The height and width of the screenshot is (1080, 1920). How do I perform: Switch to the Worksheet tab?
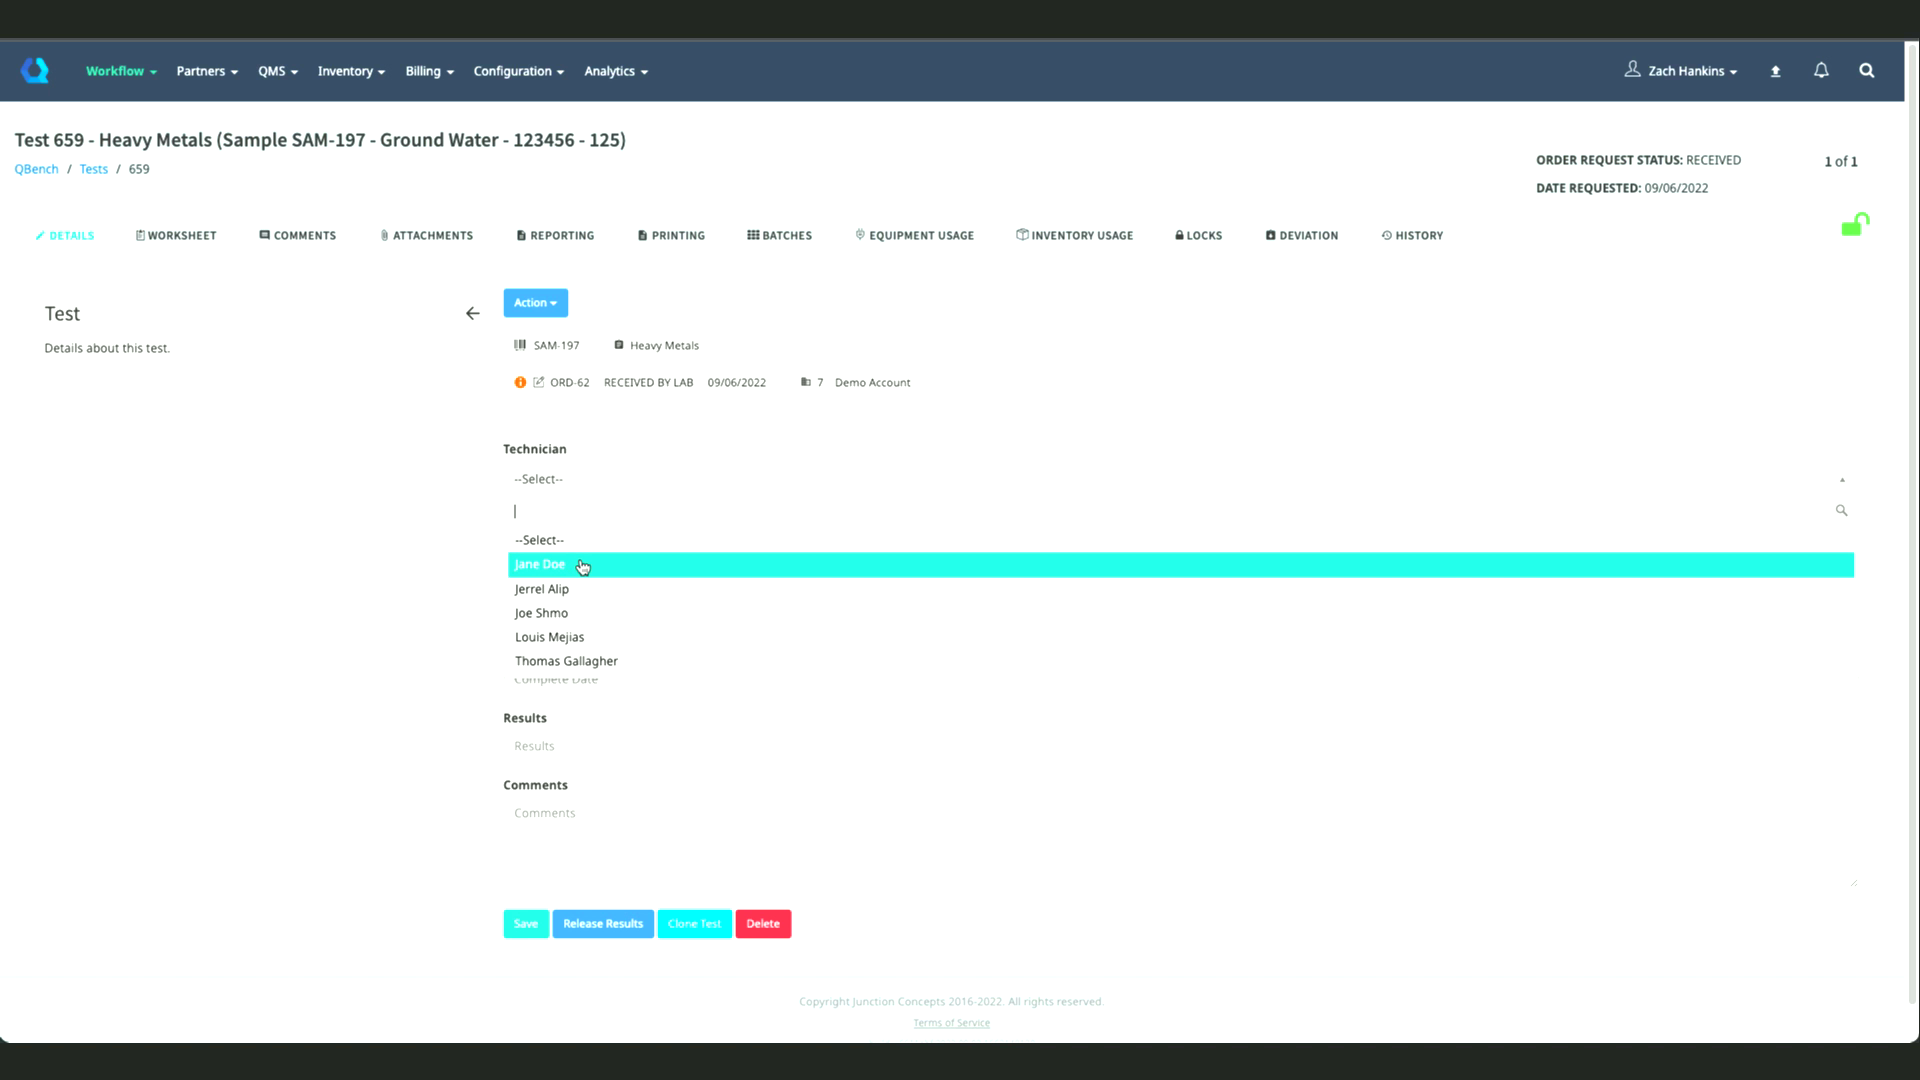click(176, 236)
